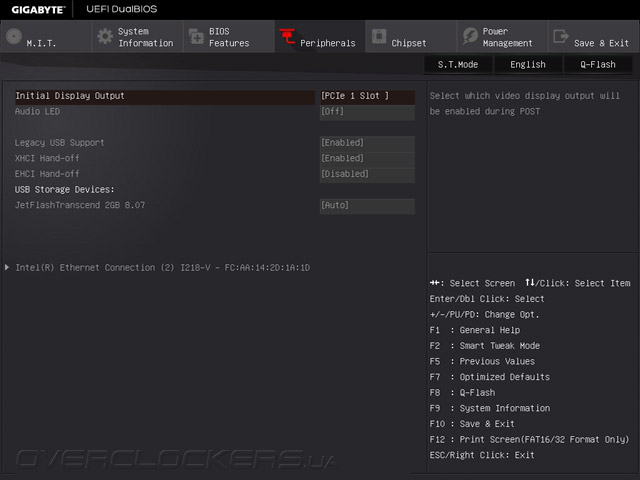The image size is (640, 480).
Task: Go to the BIOS Features tab
Action: tap(229, 36)
